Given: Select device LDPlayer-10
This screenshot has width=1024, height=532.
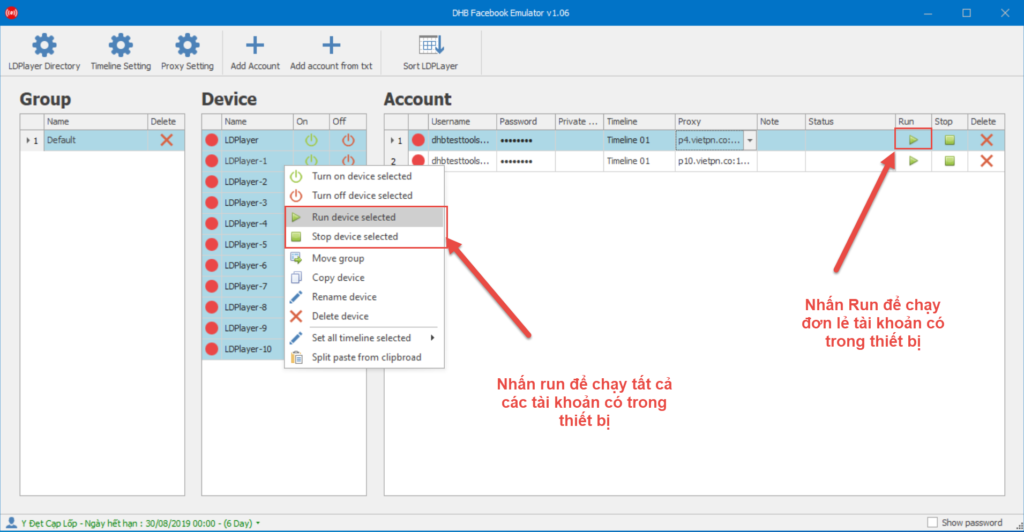Looking at the screenshot, I should 248,349.
